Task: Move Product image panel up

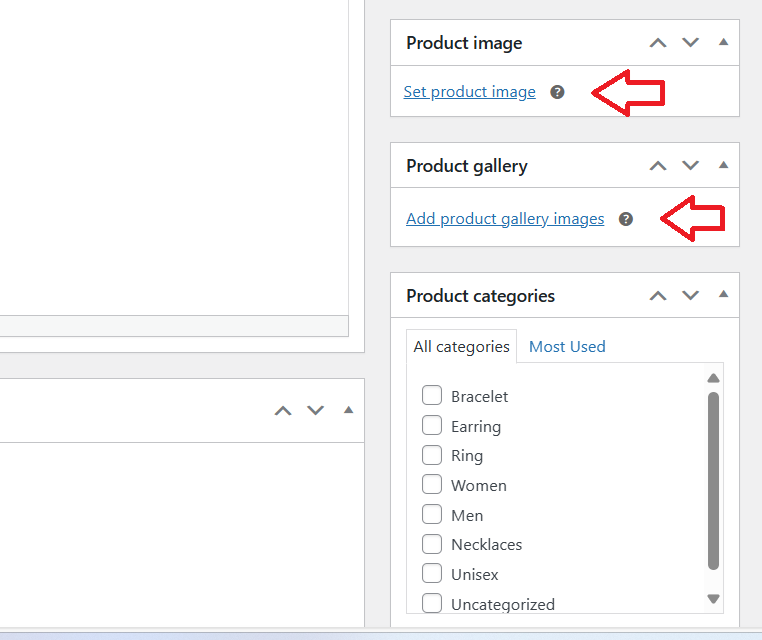Action: [658, 43]
